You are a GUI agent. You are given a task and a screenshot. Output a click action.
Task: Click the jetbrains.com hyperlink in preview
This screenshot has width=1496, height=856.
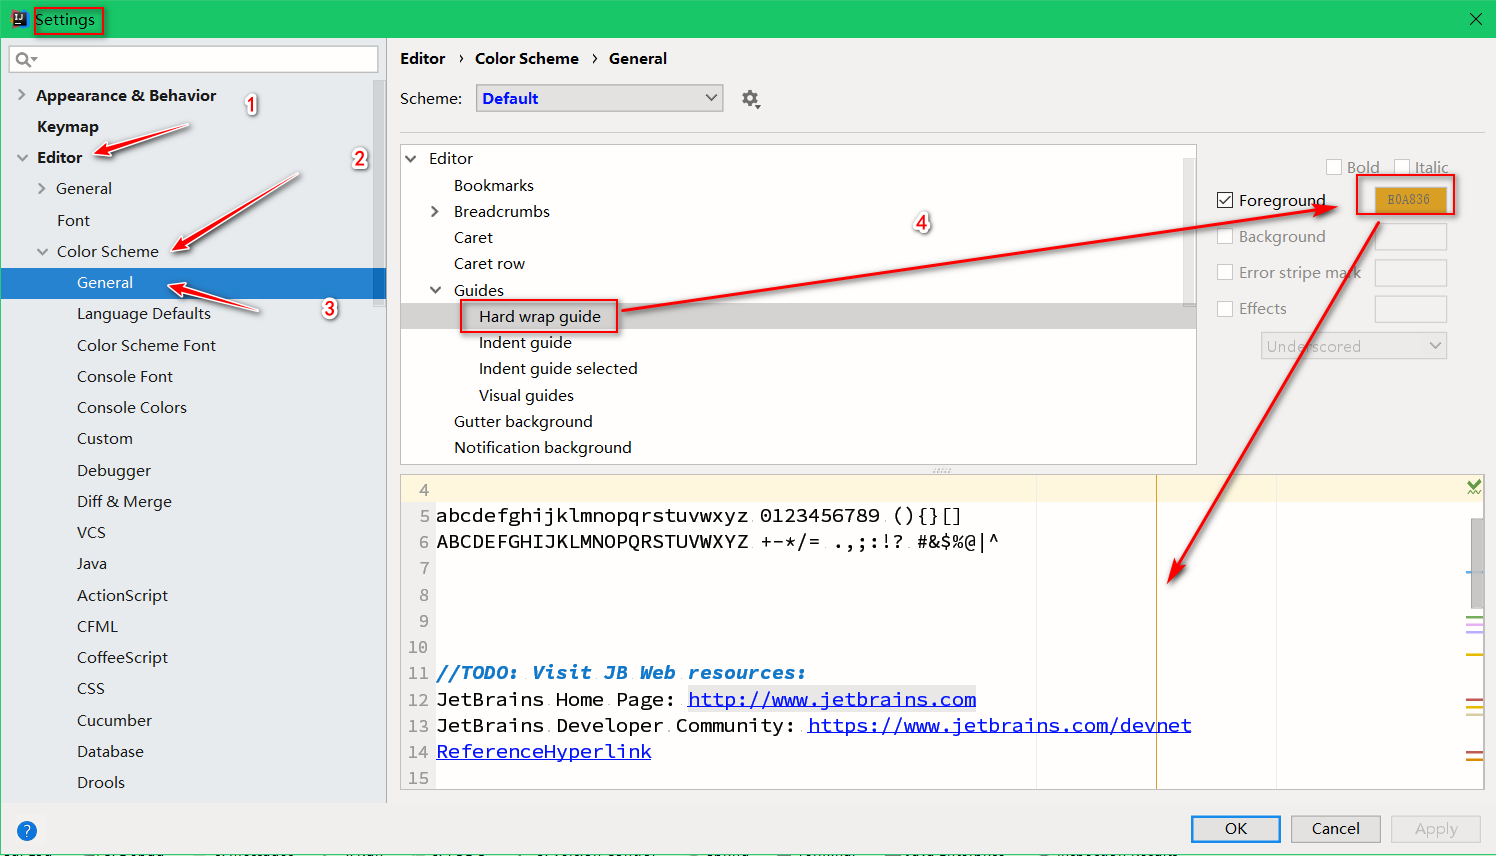(832, 699)
